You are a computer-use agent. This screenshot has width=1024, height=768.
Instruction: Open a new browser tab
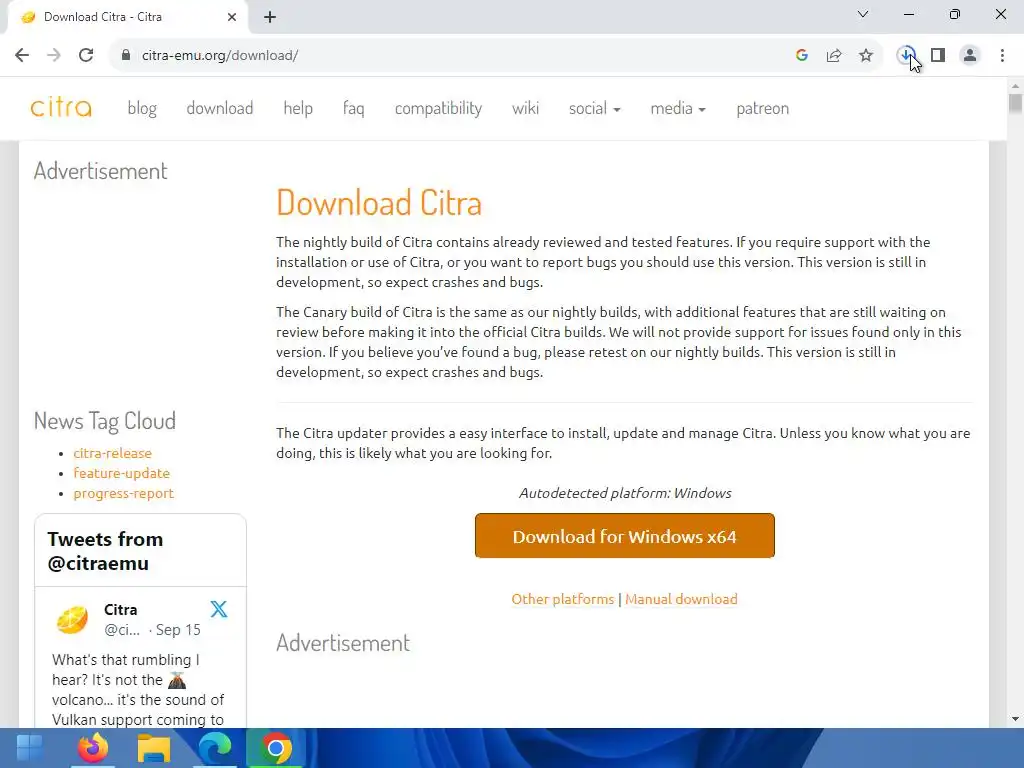pyautogui.click(x=270, y=17)
